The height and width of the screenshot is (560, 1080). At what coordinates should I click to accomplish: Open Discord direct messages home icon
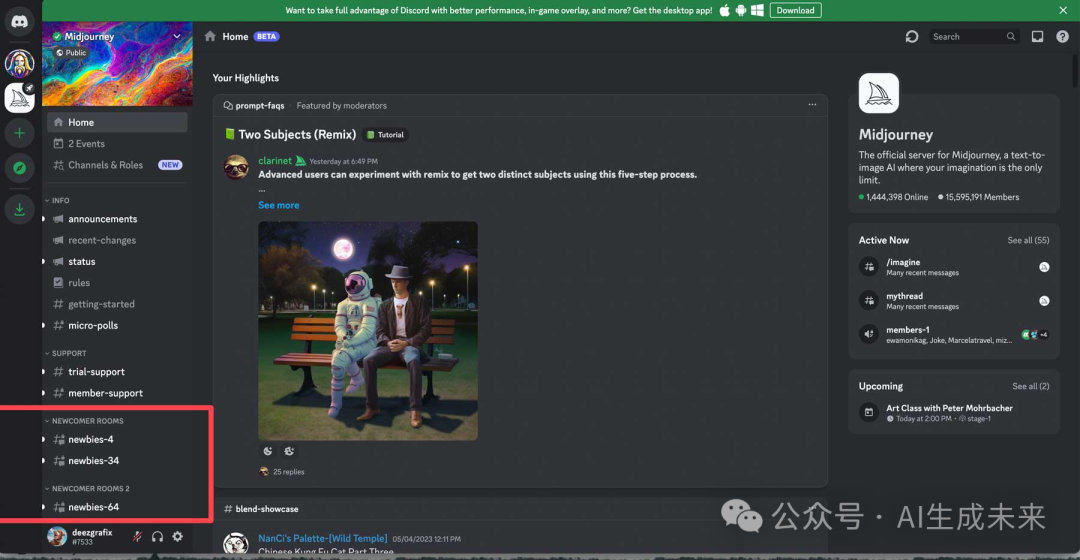[x=19, y=22]
